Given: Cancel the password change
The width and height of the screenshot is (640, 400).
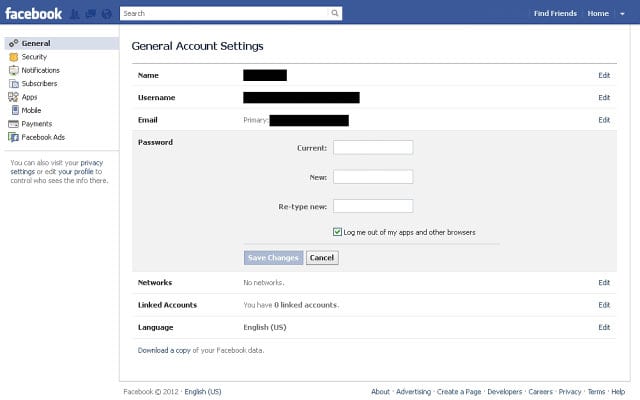Looking at the screenshot, I should pos(322,258).
